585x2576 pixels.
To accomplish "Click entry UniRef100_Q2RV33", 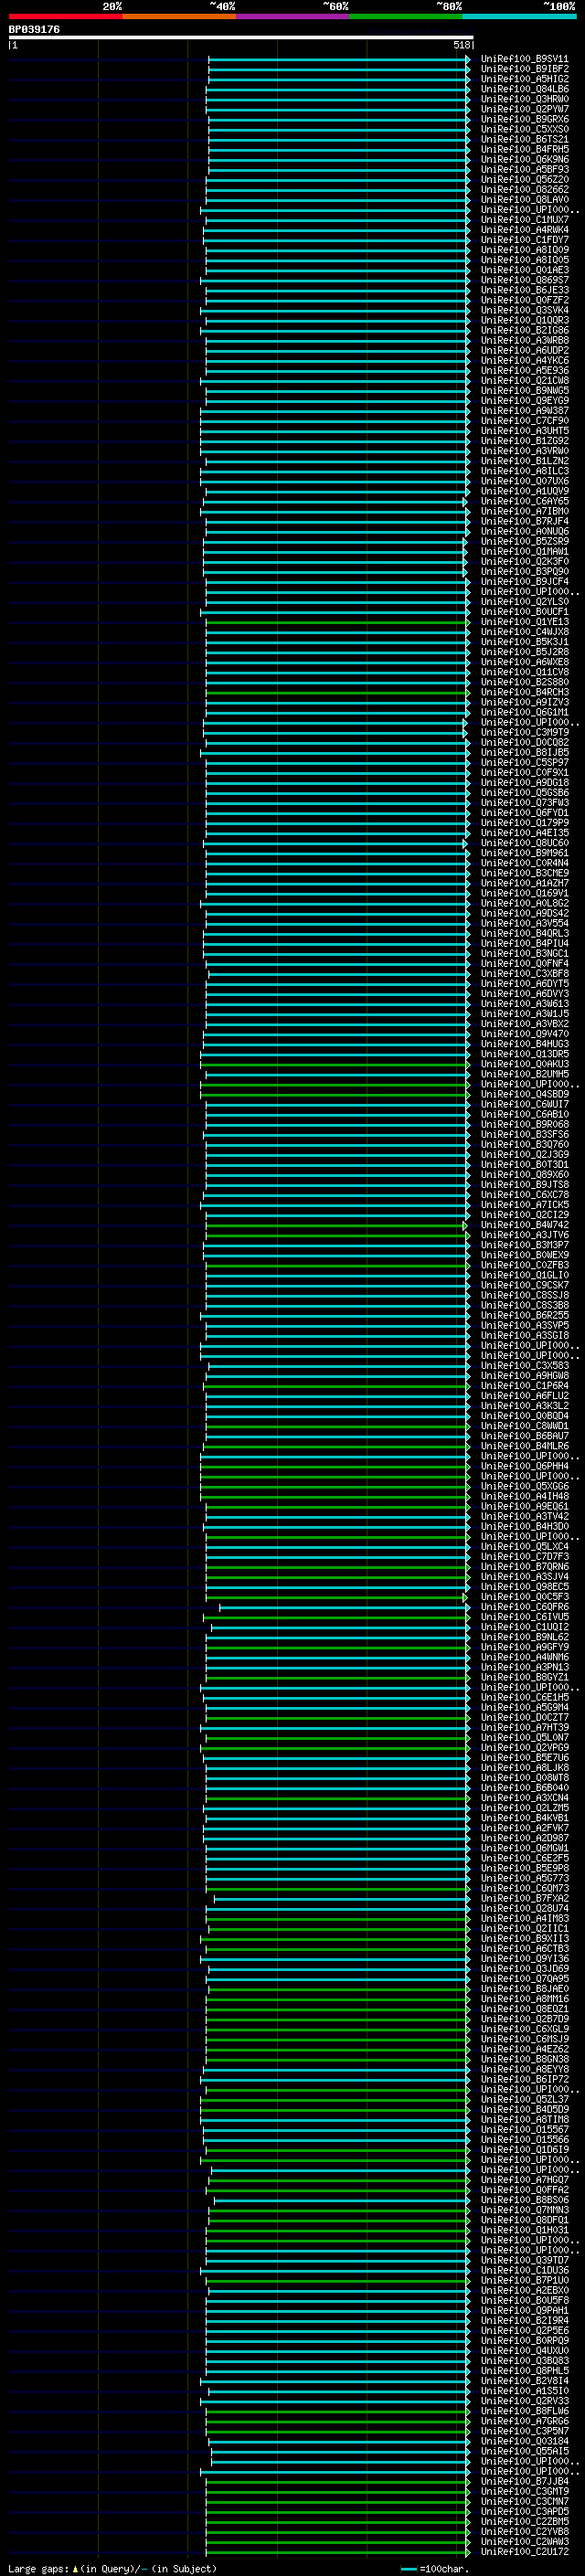I will pyautogui.click(x=524, y=2401).
